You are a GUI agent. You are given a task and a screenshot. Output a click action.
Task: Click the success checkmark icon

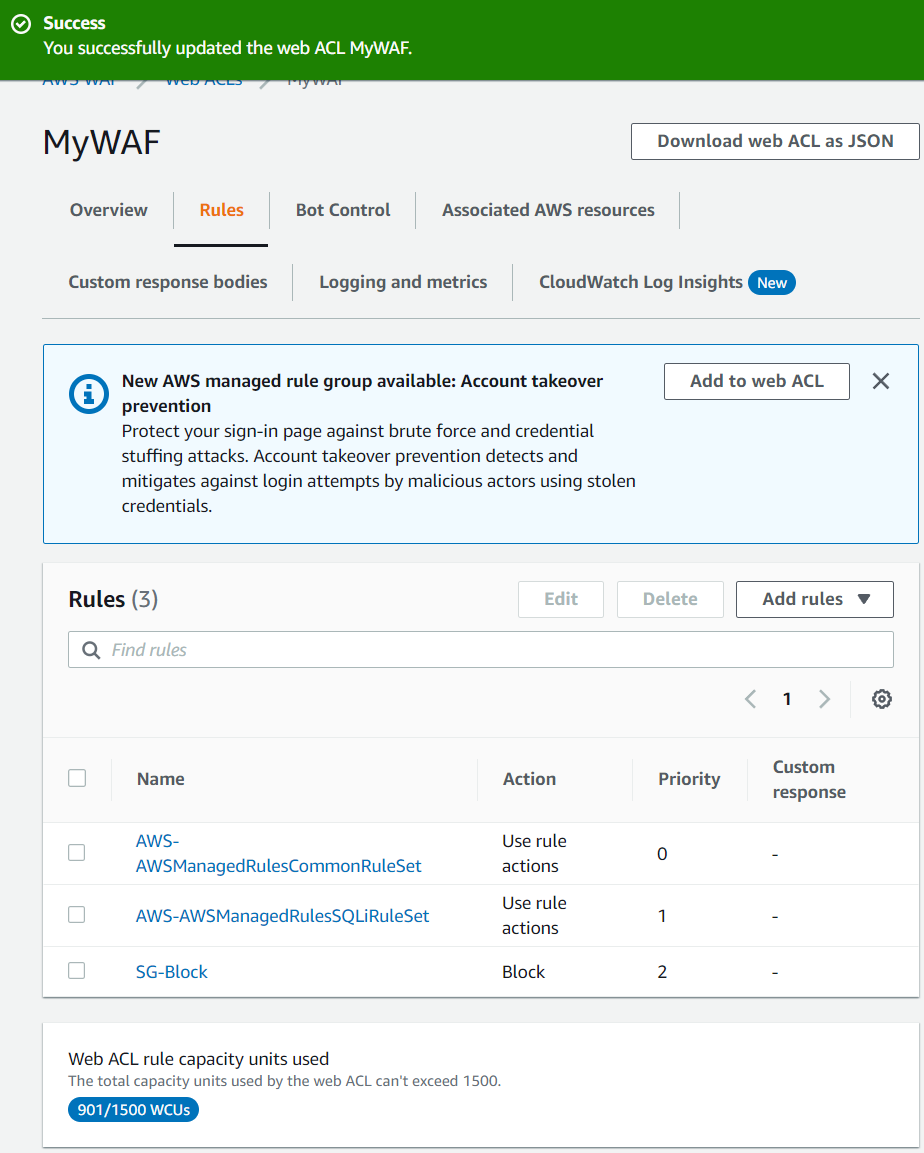coord(21,23)
